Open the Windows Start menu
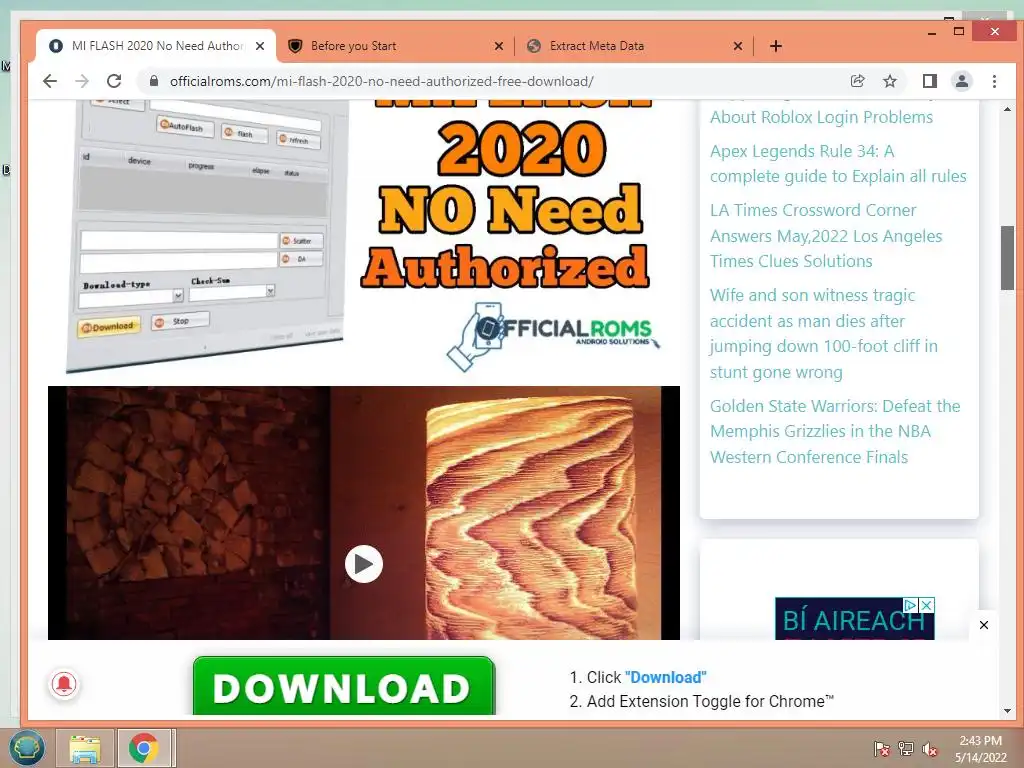 pos(26,747)
